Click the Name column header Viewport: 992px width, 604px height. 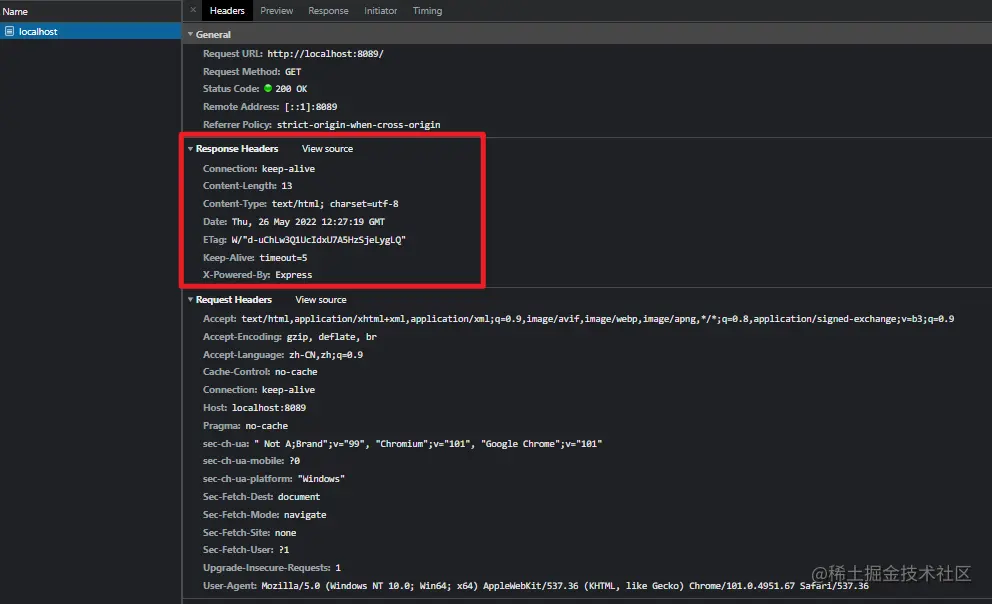[x=90, y=11]
